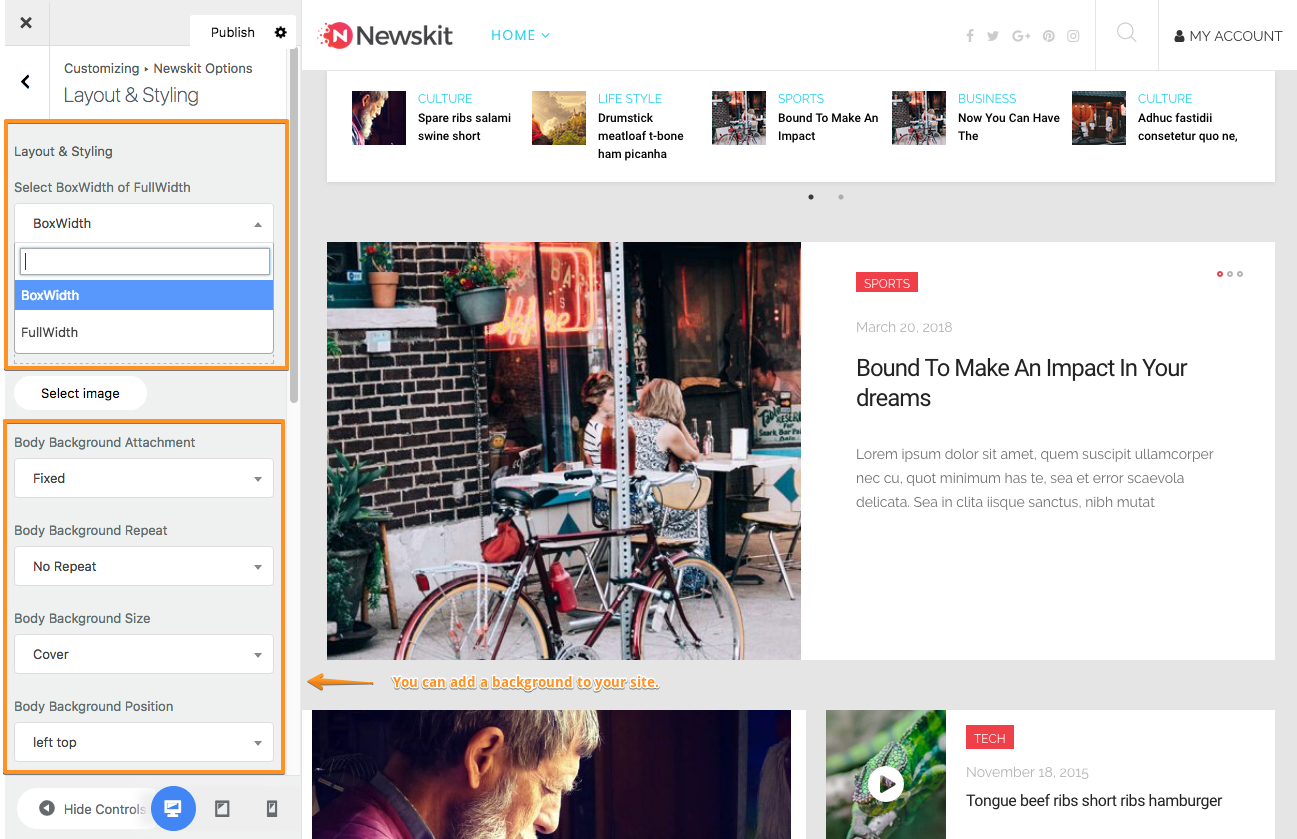Click the Now You Can Have thumbnail
Viewport: 1297px width, 839px height.
[x=919, y=118]
